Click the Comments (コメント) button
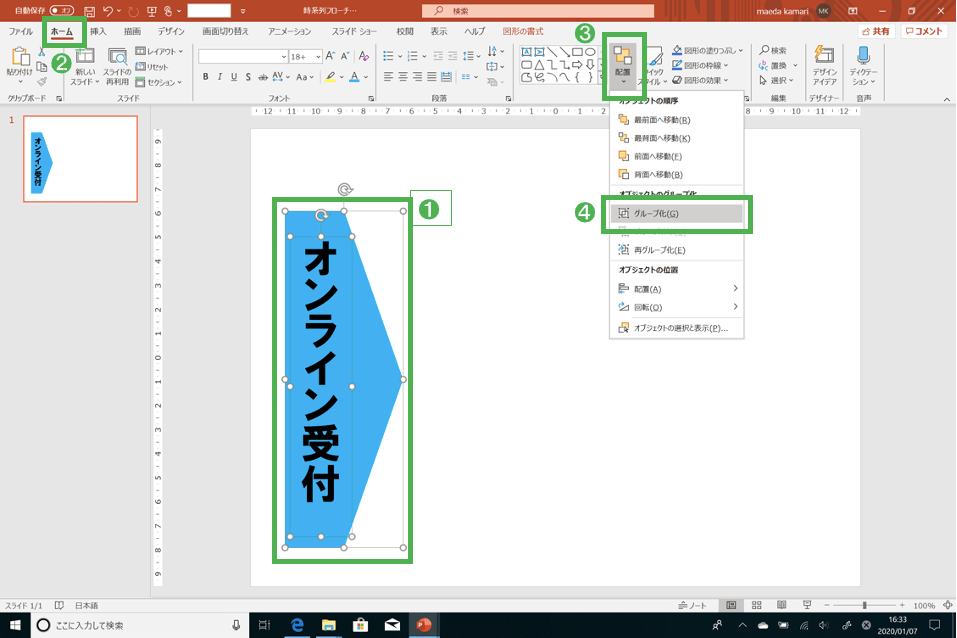 (x=924, y=31)
